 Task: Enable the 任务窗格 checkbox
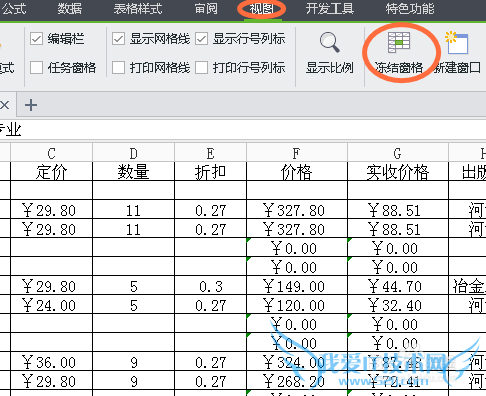click(x=36, y=68)
